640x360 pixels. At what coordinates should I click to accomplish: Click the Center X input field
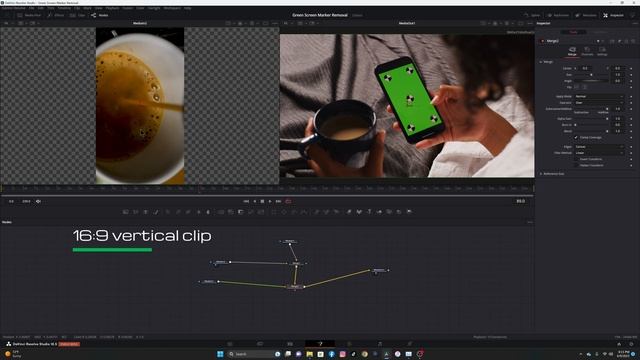pos(586,68)
